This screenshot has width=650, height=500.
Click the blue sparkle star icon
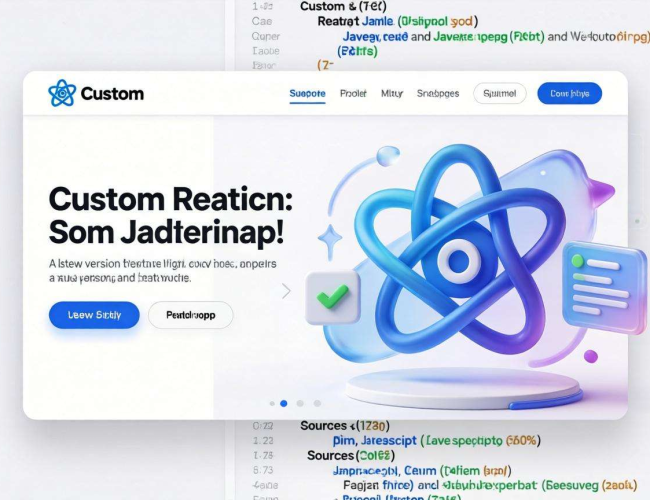click(330, 241)
